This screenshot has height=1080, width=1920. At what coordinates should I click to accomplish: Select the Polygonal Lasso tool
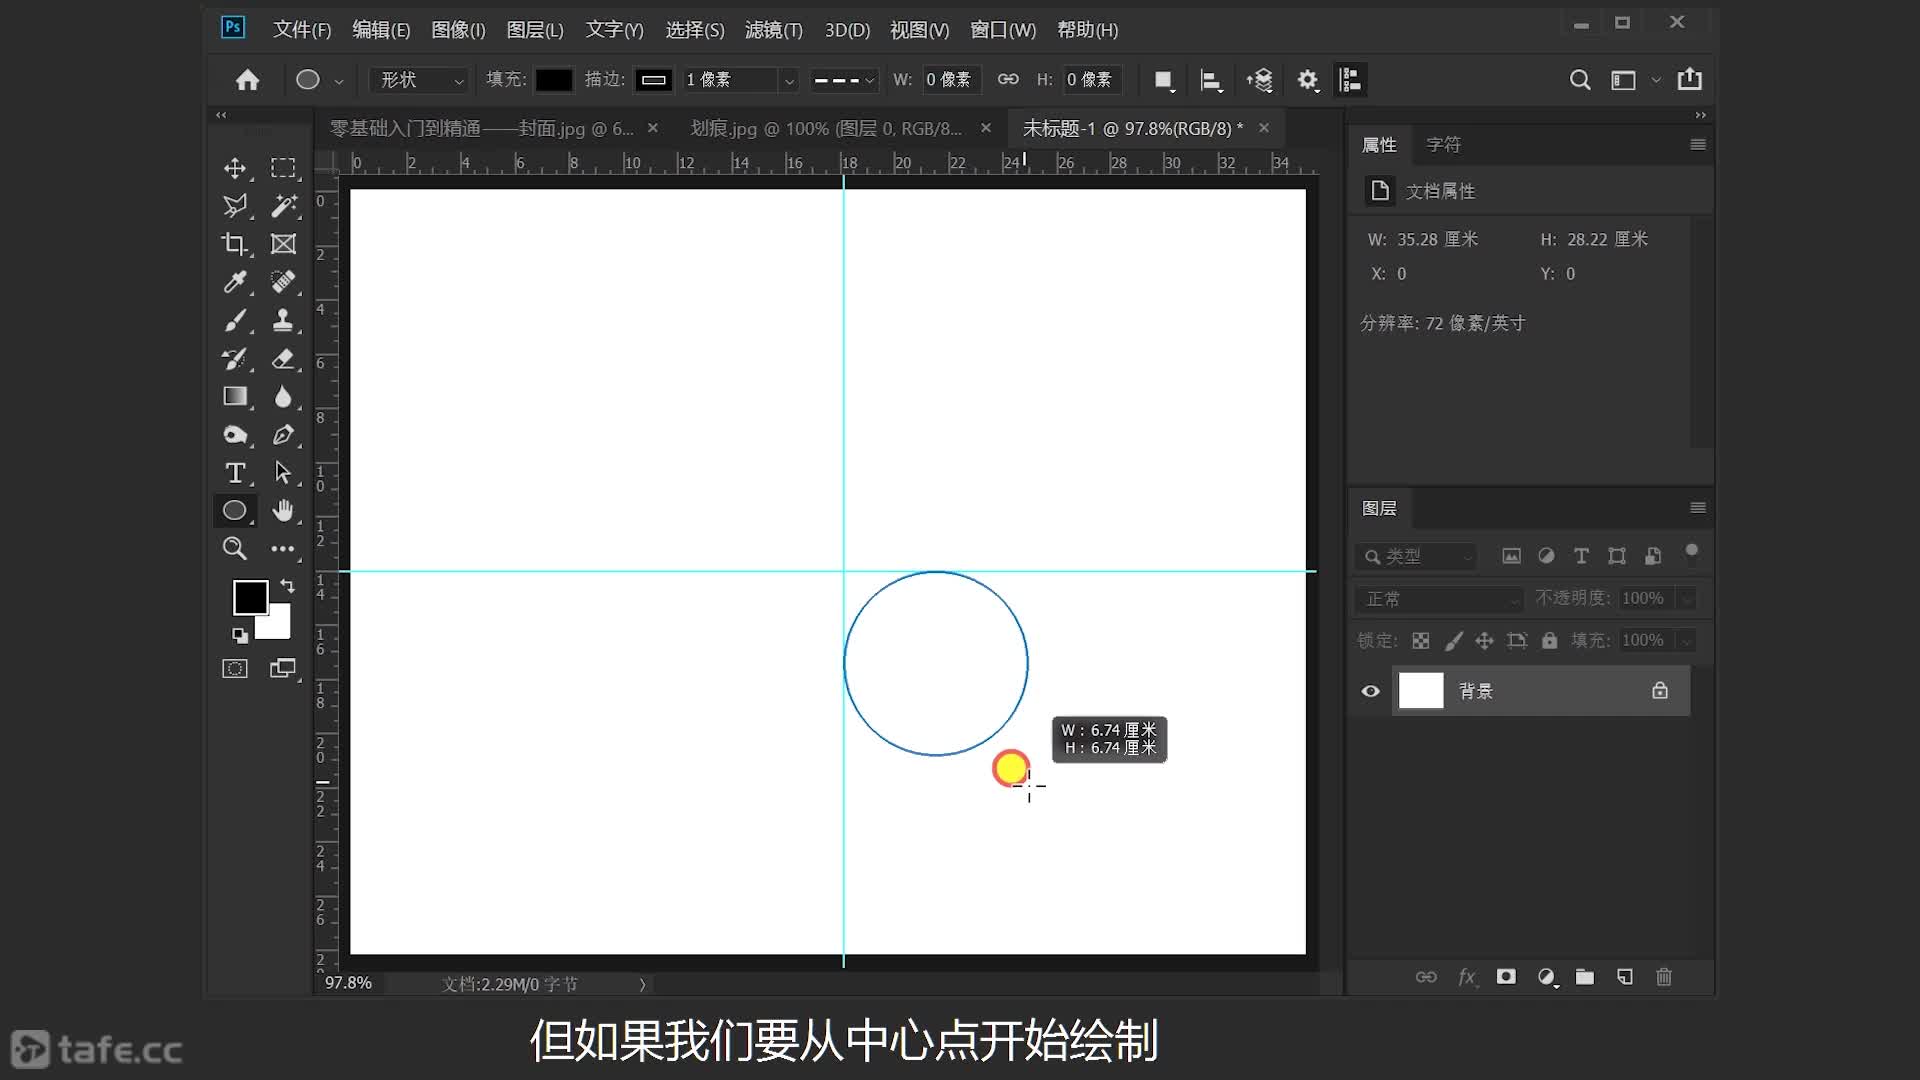[x=235, y=206]
